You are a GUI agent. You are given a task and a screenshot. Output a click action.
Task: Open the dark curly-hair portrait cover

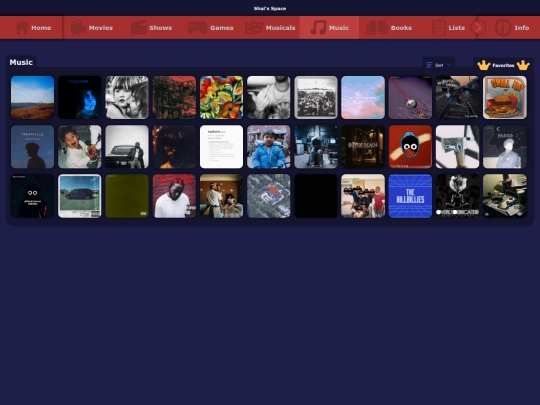[x=174, y=147]
